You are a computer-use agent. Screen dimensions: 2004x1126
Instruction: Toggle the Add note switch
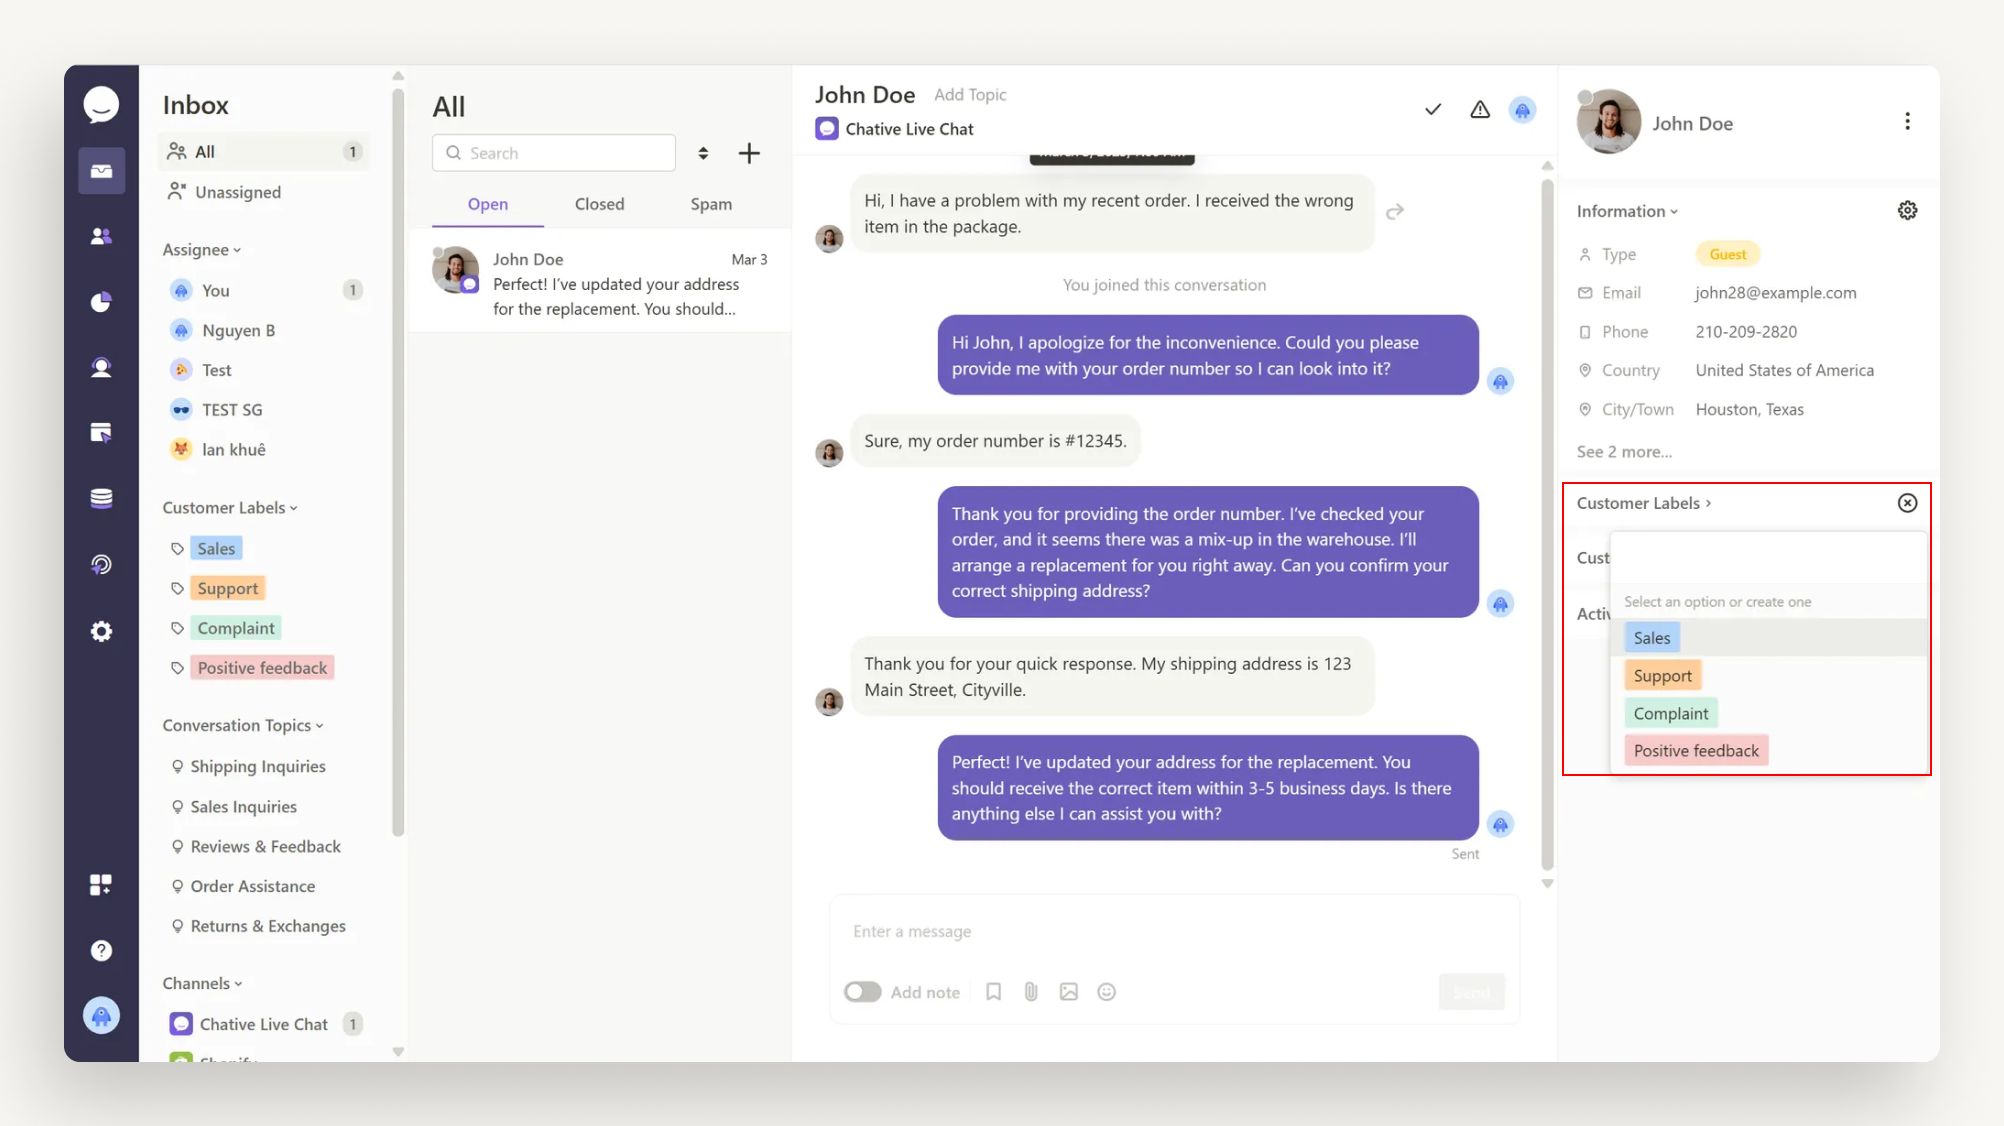(x=862, y=992)
